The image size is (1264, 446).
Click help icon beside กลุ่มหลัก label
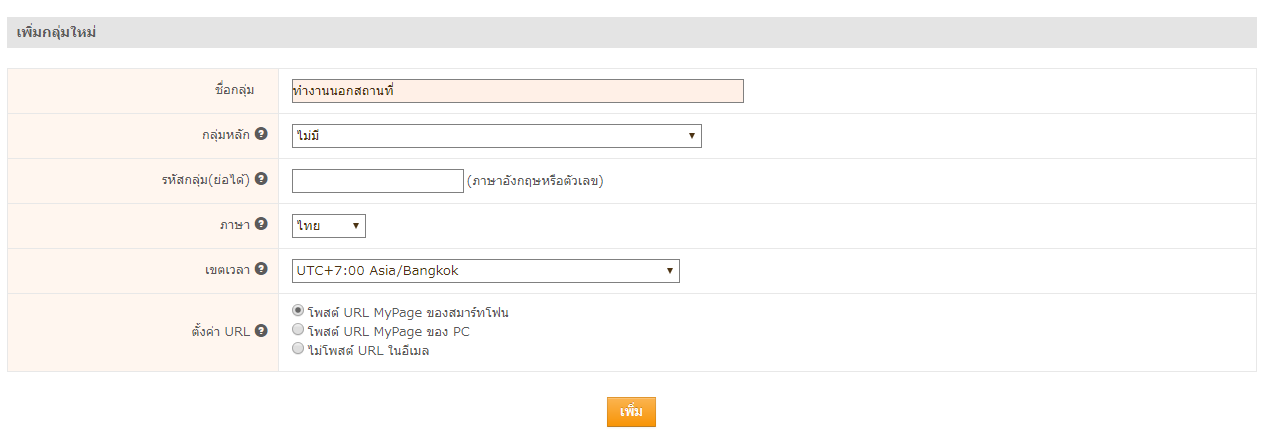(x=261, y=134)
